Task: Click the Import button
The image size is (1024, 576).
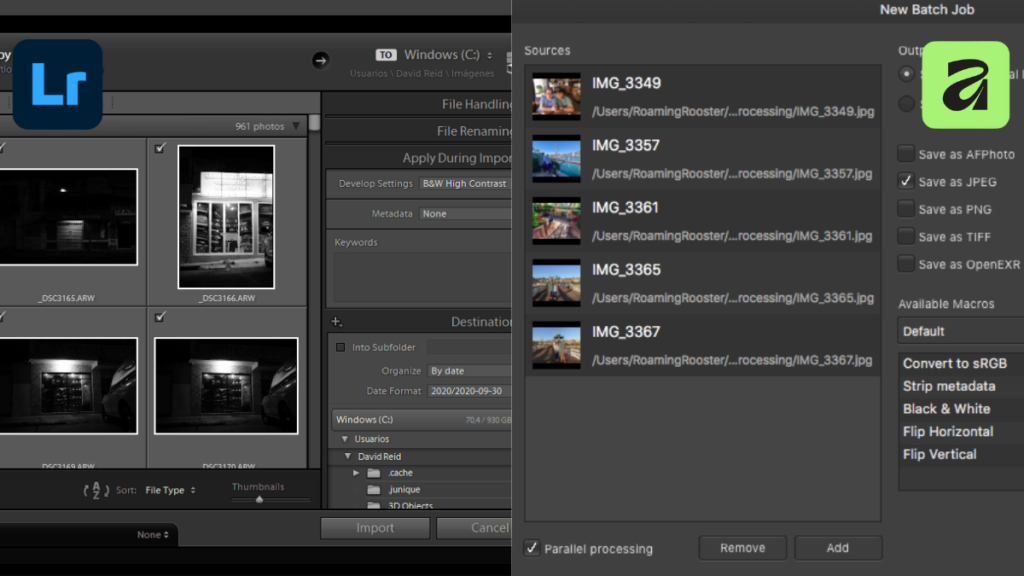Action: click(x=374, y=527)
